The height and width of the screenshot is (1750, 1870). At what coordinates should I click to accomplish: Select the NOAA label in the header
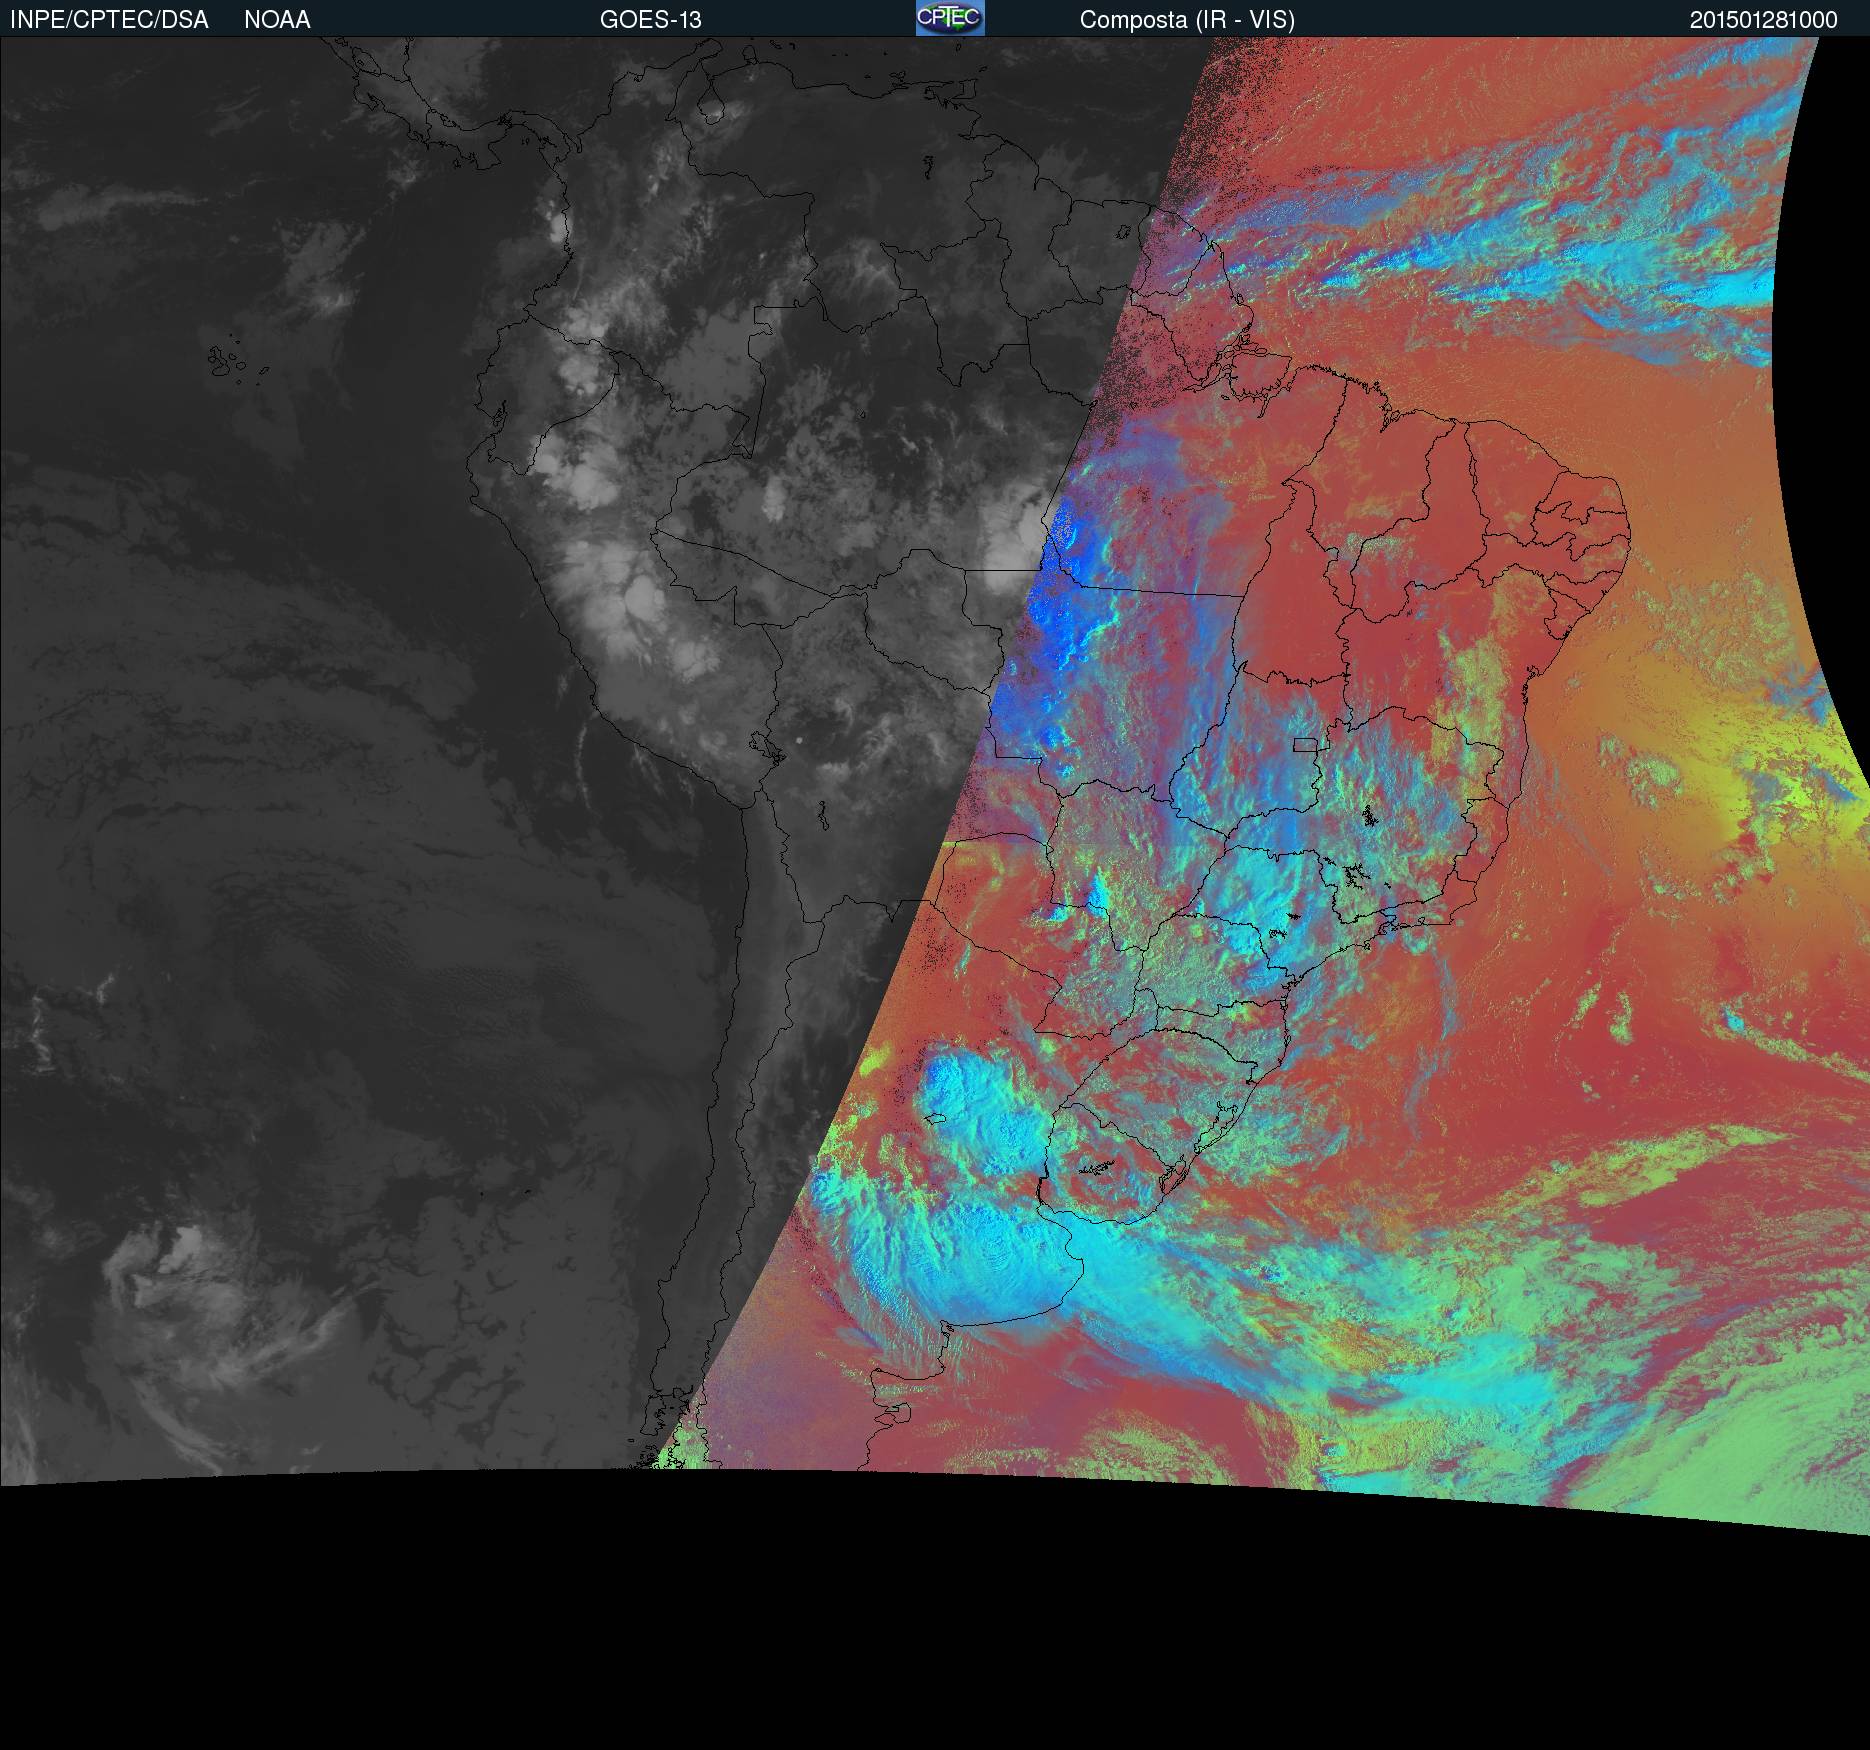277,20
